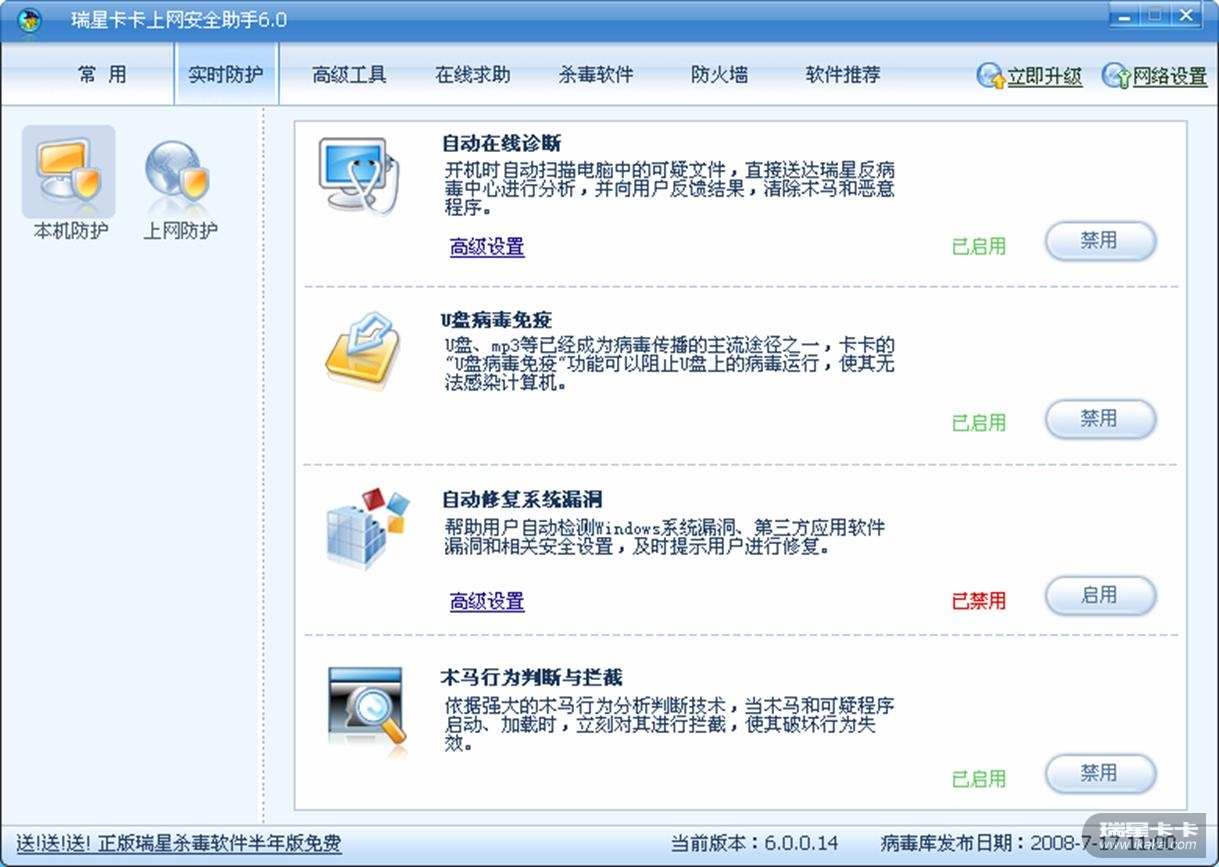The height and width of the screenshot is (867, 1219).
Task: Switch to the 实时防护 tab
Action: tap(226, 75)
